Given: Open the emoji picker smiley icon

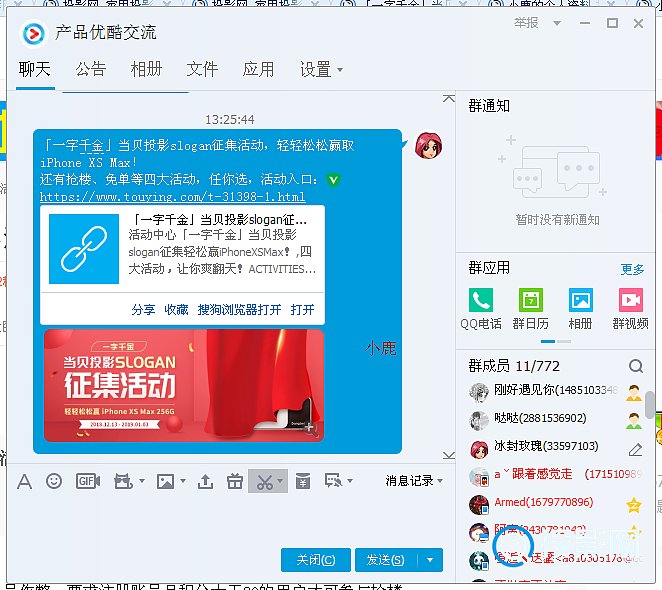Looking at the screenshot, I should pyautogui.click(x=54, y=481).
